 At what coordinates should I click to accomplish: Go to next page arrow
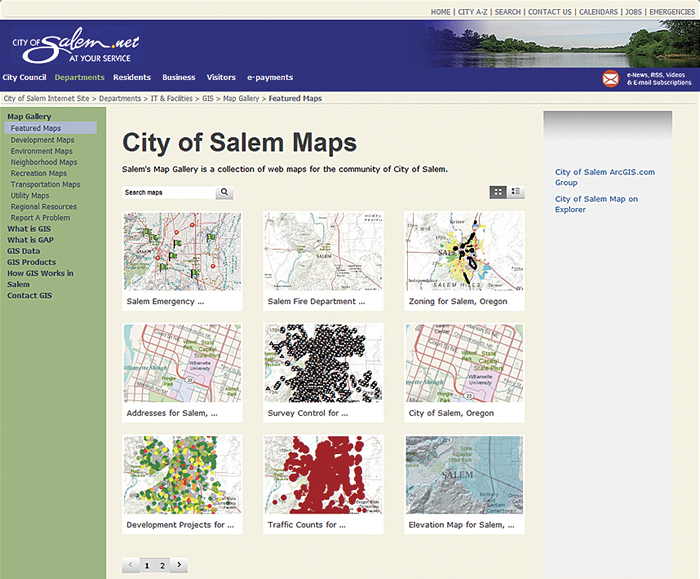tap(179, 565)
